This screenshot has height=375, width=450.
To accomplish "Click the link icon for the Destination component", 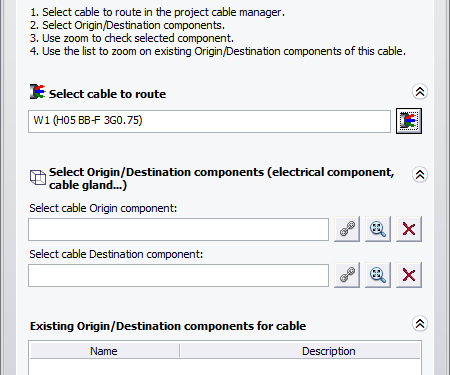I will click(347, 275).
